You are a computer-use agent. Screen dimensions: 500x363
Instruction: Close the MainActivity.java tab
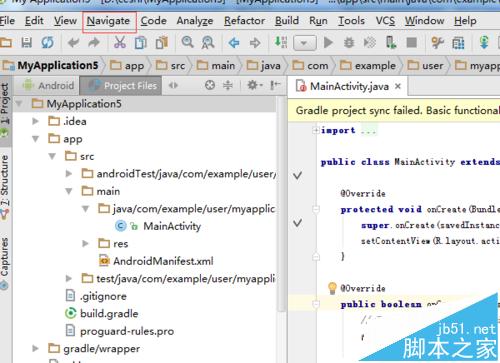(x=398, y=86)
